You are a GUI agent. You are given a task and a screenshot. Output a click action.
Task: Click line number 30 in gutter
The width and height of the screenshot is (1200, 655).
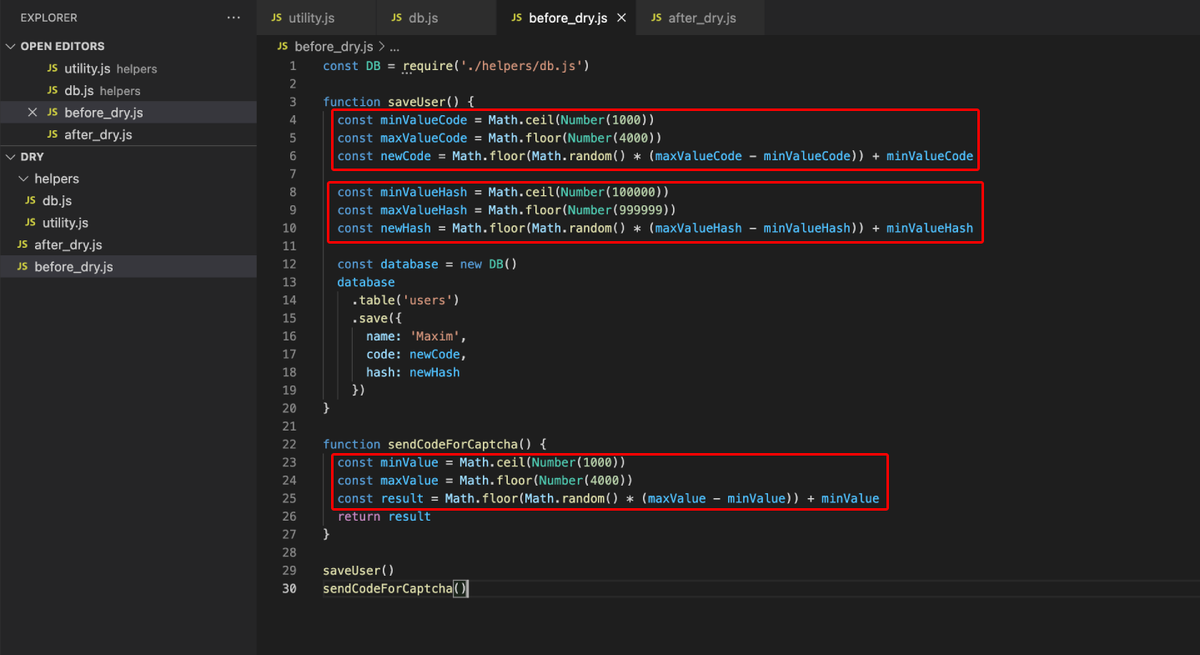(289, 588)
